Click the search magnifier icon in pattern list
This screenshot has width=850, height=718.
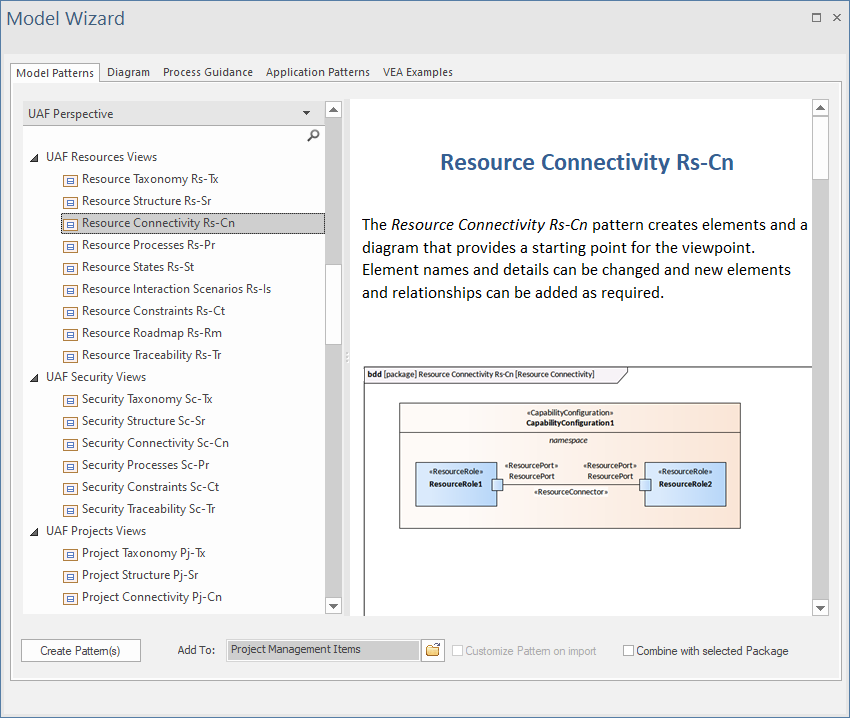[x=313, y=136]
